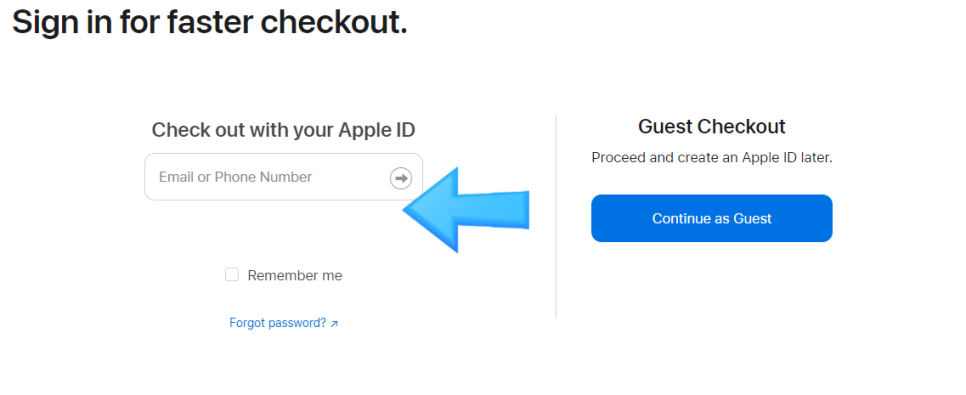Click the large blue arrow pointer graphic

pos(466,210)
